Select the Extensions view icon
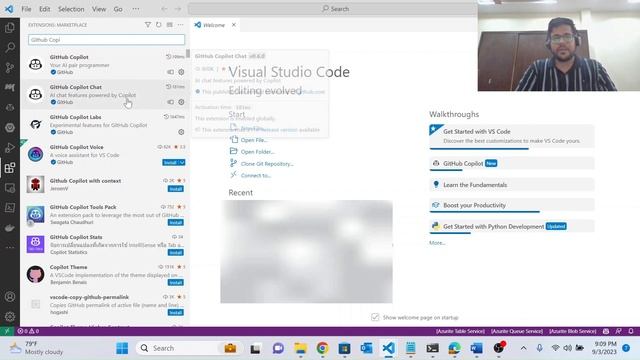 (x=10, y=168)
